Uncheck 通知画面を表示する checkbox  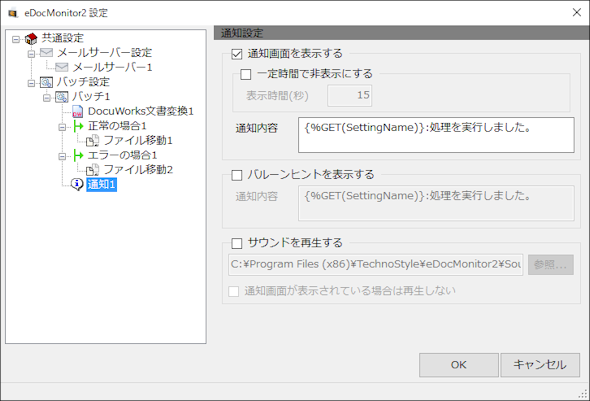coord(237,54)
